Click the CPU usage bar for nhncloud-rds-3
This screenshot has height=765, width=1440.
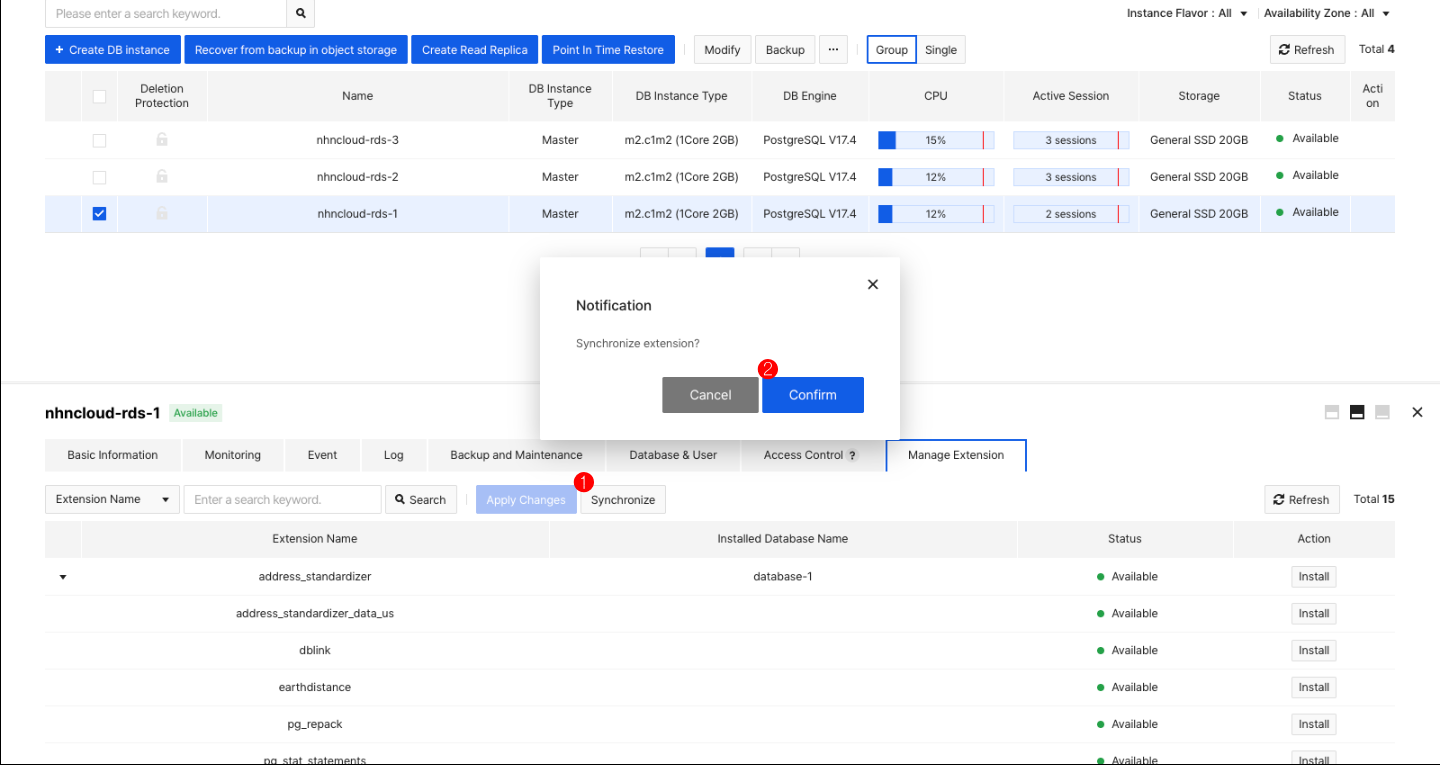point(934,140)
